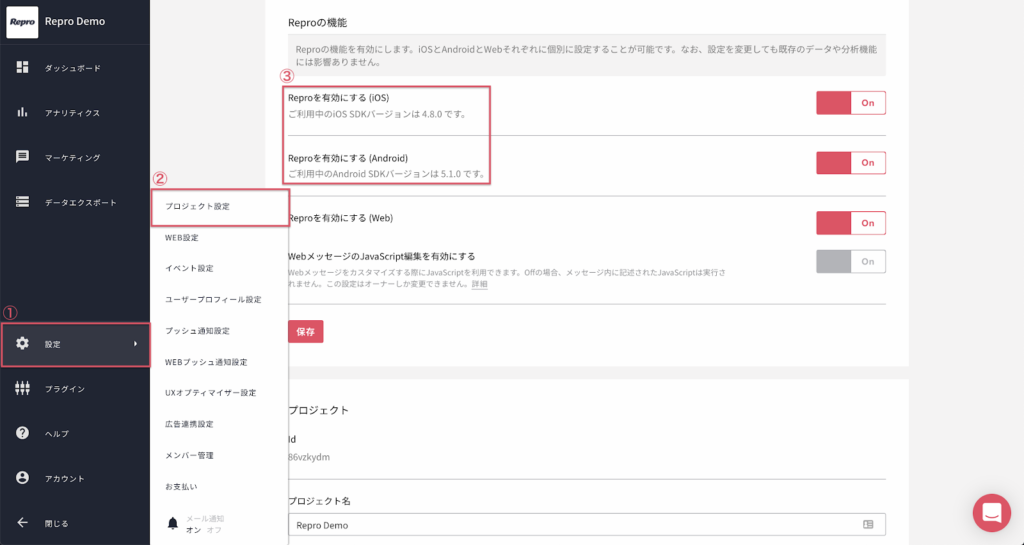Click the マーケティング speech bubble icon
The width and height of the screenshot is (1024, 545).
tap(22, 157)
